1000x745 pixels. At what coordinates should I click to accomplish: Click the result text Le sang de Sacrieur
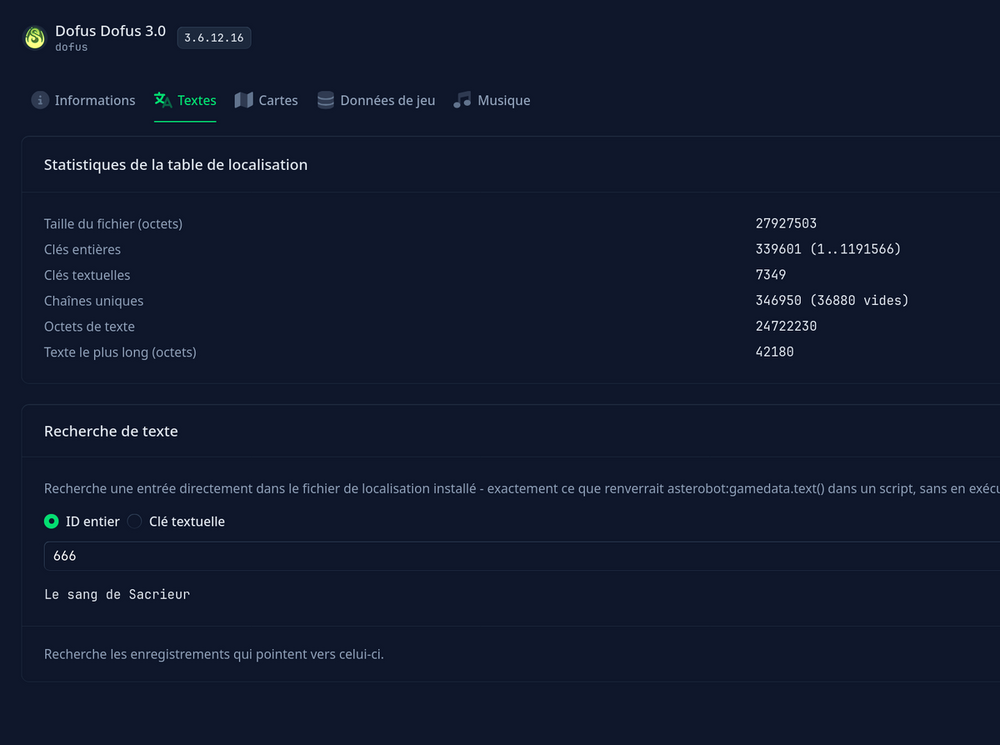[117, 594]
